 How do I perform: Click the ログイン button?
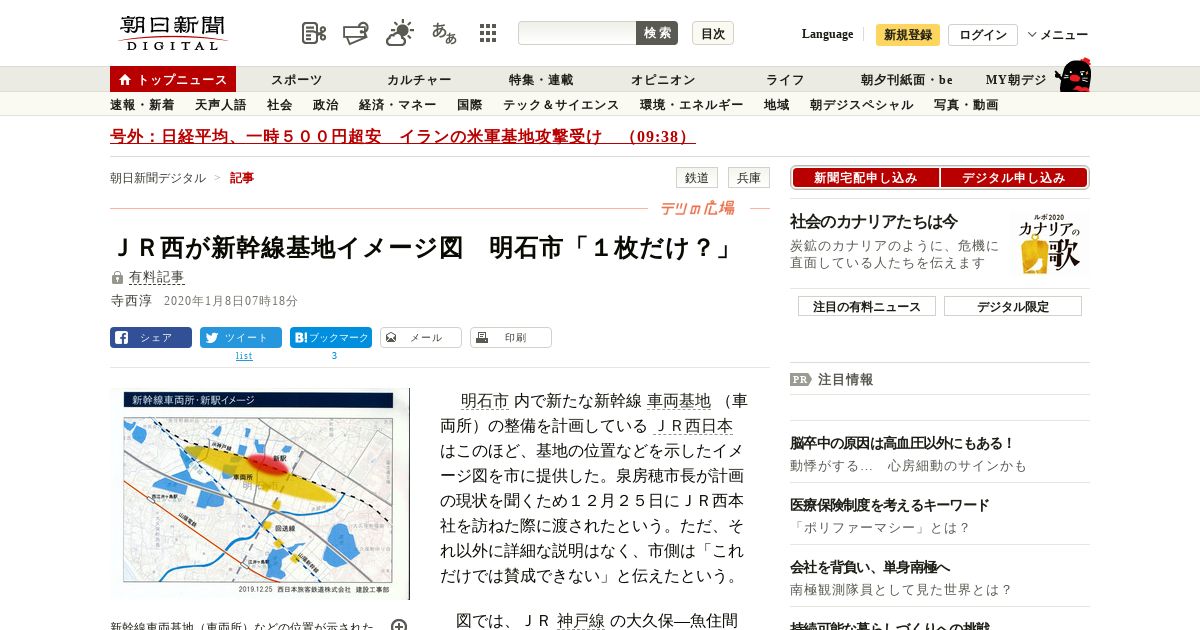(x=983, y=35)
